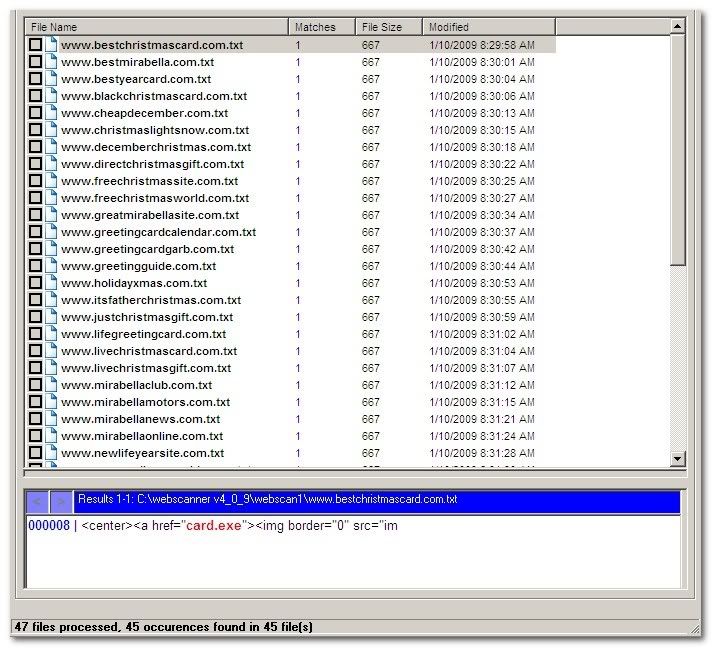Viewport: 712px width, 648px height.
Task: Sort by the Modified column header
Action: click(x=488, y=27)
